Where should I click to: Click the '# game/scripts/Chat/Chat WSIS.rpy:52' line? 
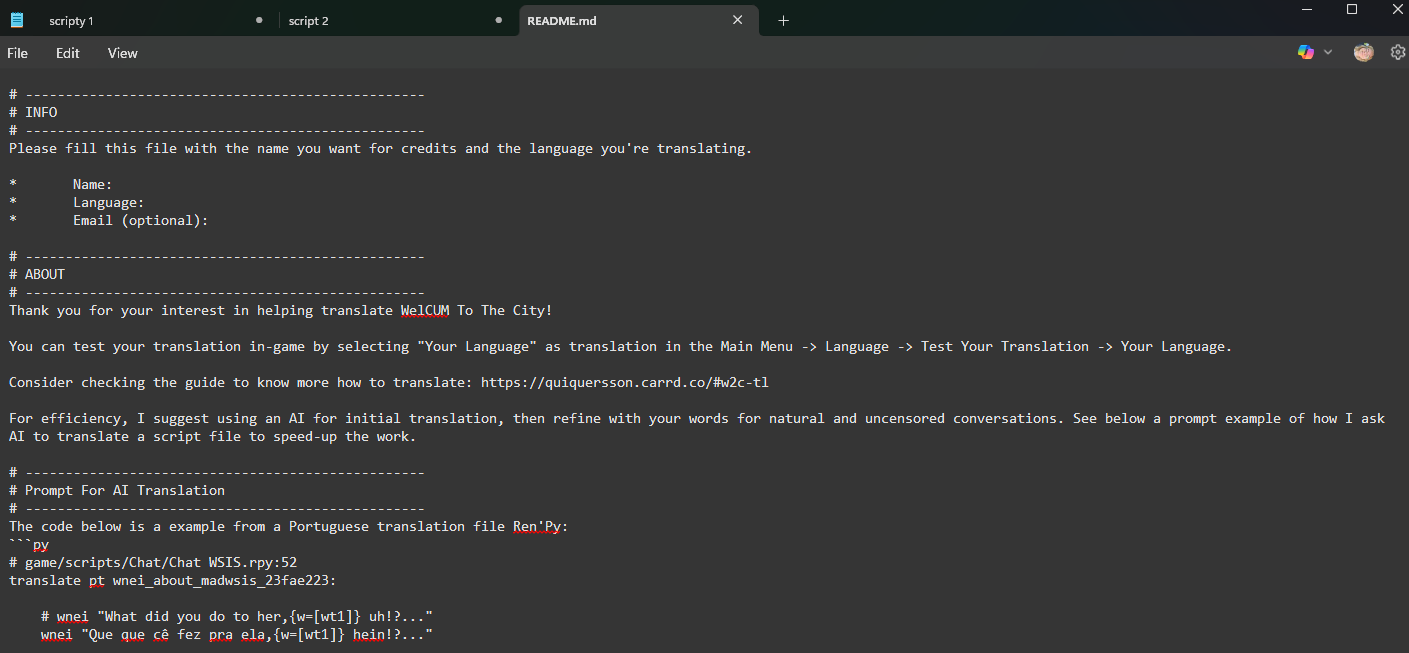(x=153, y=562)
